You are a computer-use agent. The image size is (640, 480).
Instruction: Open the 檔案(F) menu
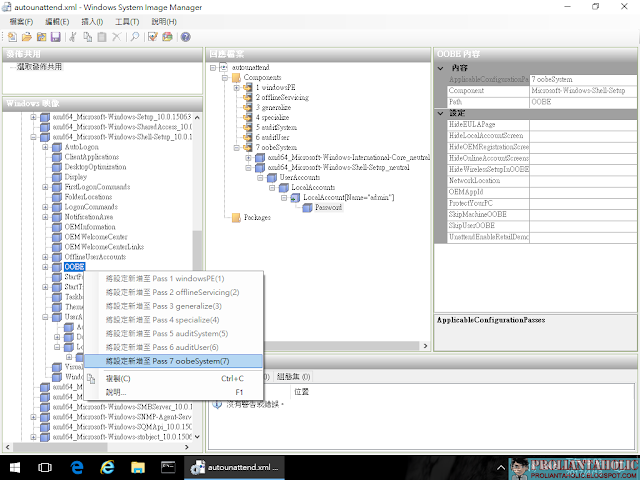(22, 22)
